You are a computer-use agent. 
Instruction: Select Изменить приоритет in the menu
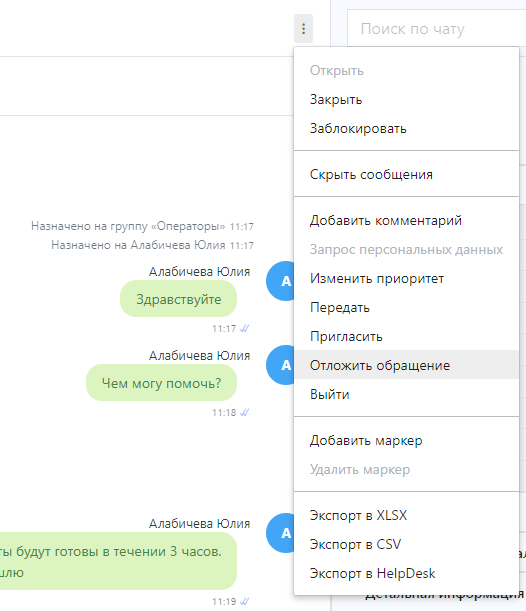pyautogui.click(x=406, y=278)
